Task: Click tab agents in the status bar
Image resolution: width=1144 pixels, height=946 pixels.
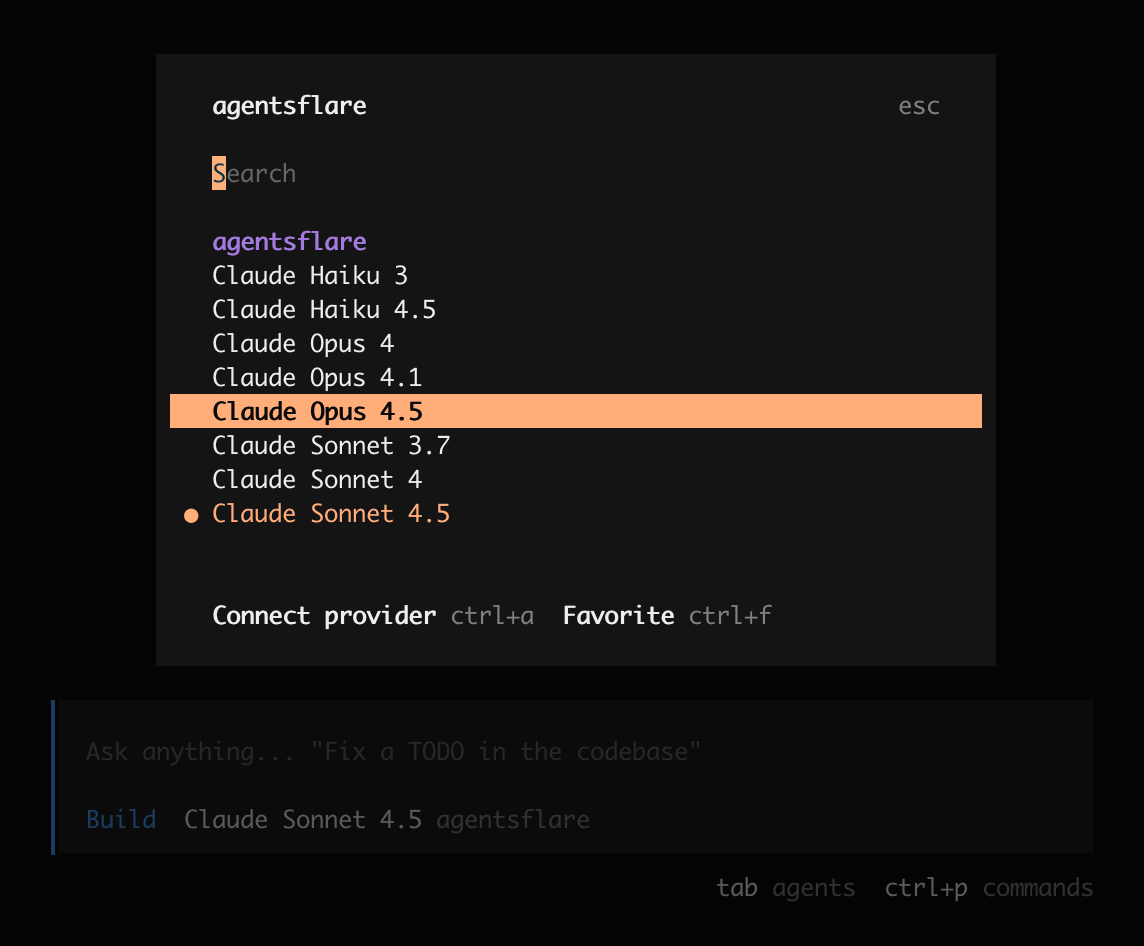Action: click(x=786, y=887)
